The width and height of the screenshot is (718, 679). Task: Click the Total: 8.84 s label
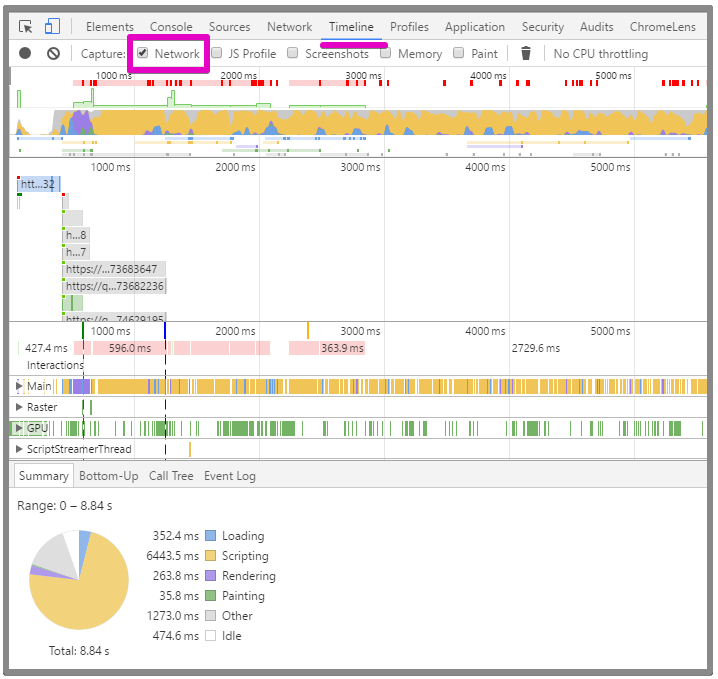tap(79, 651)
